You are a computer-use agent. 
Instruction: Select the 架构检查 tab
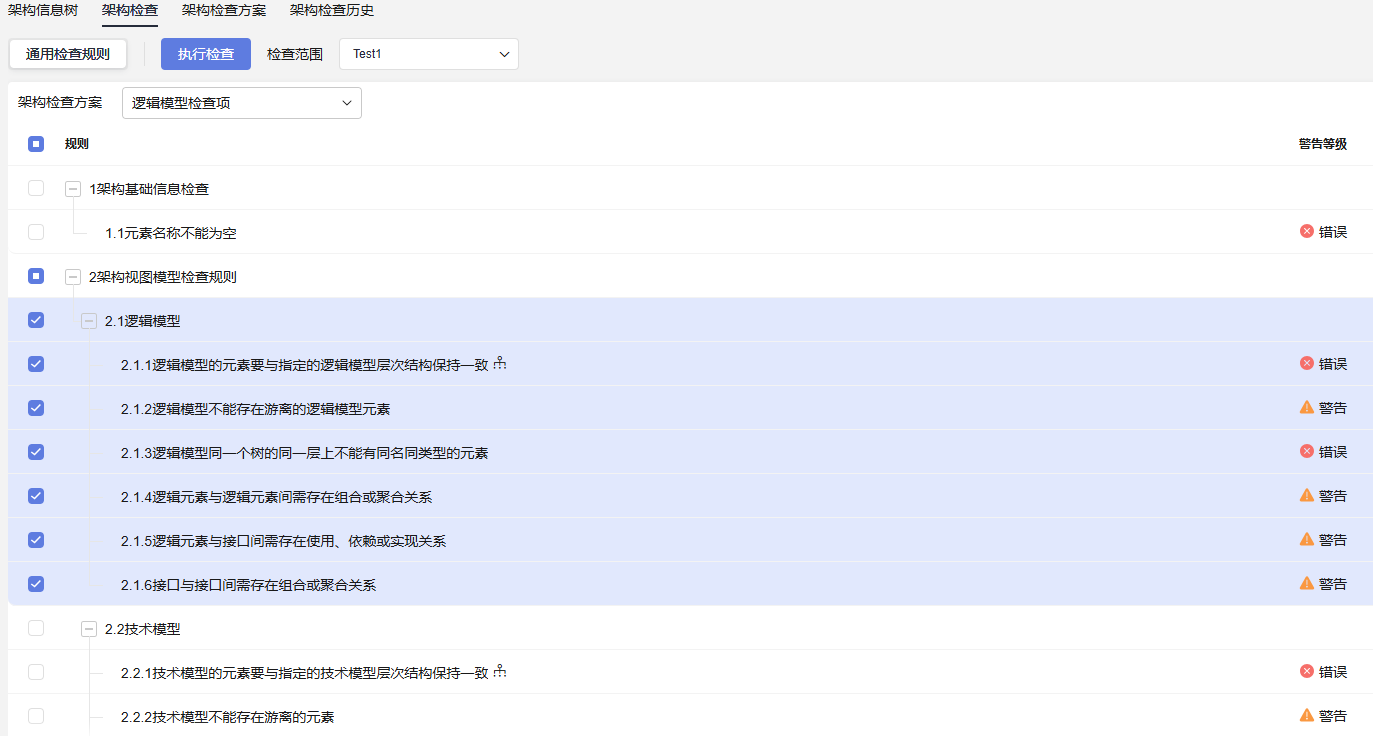coord(130,11)
